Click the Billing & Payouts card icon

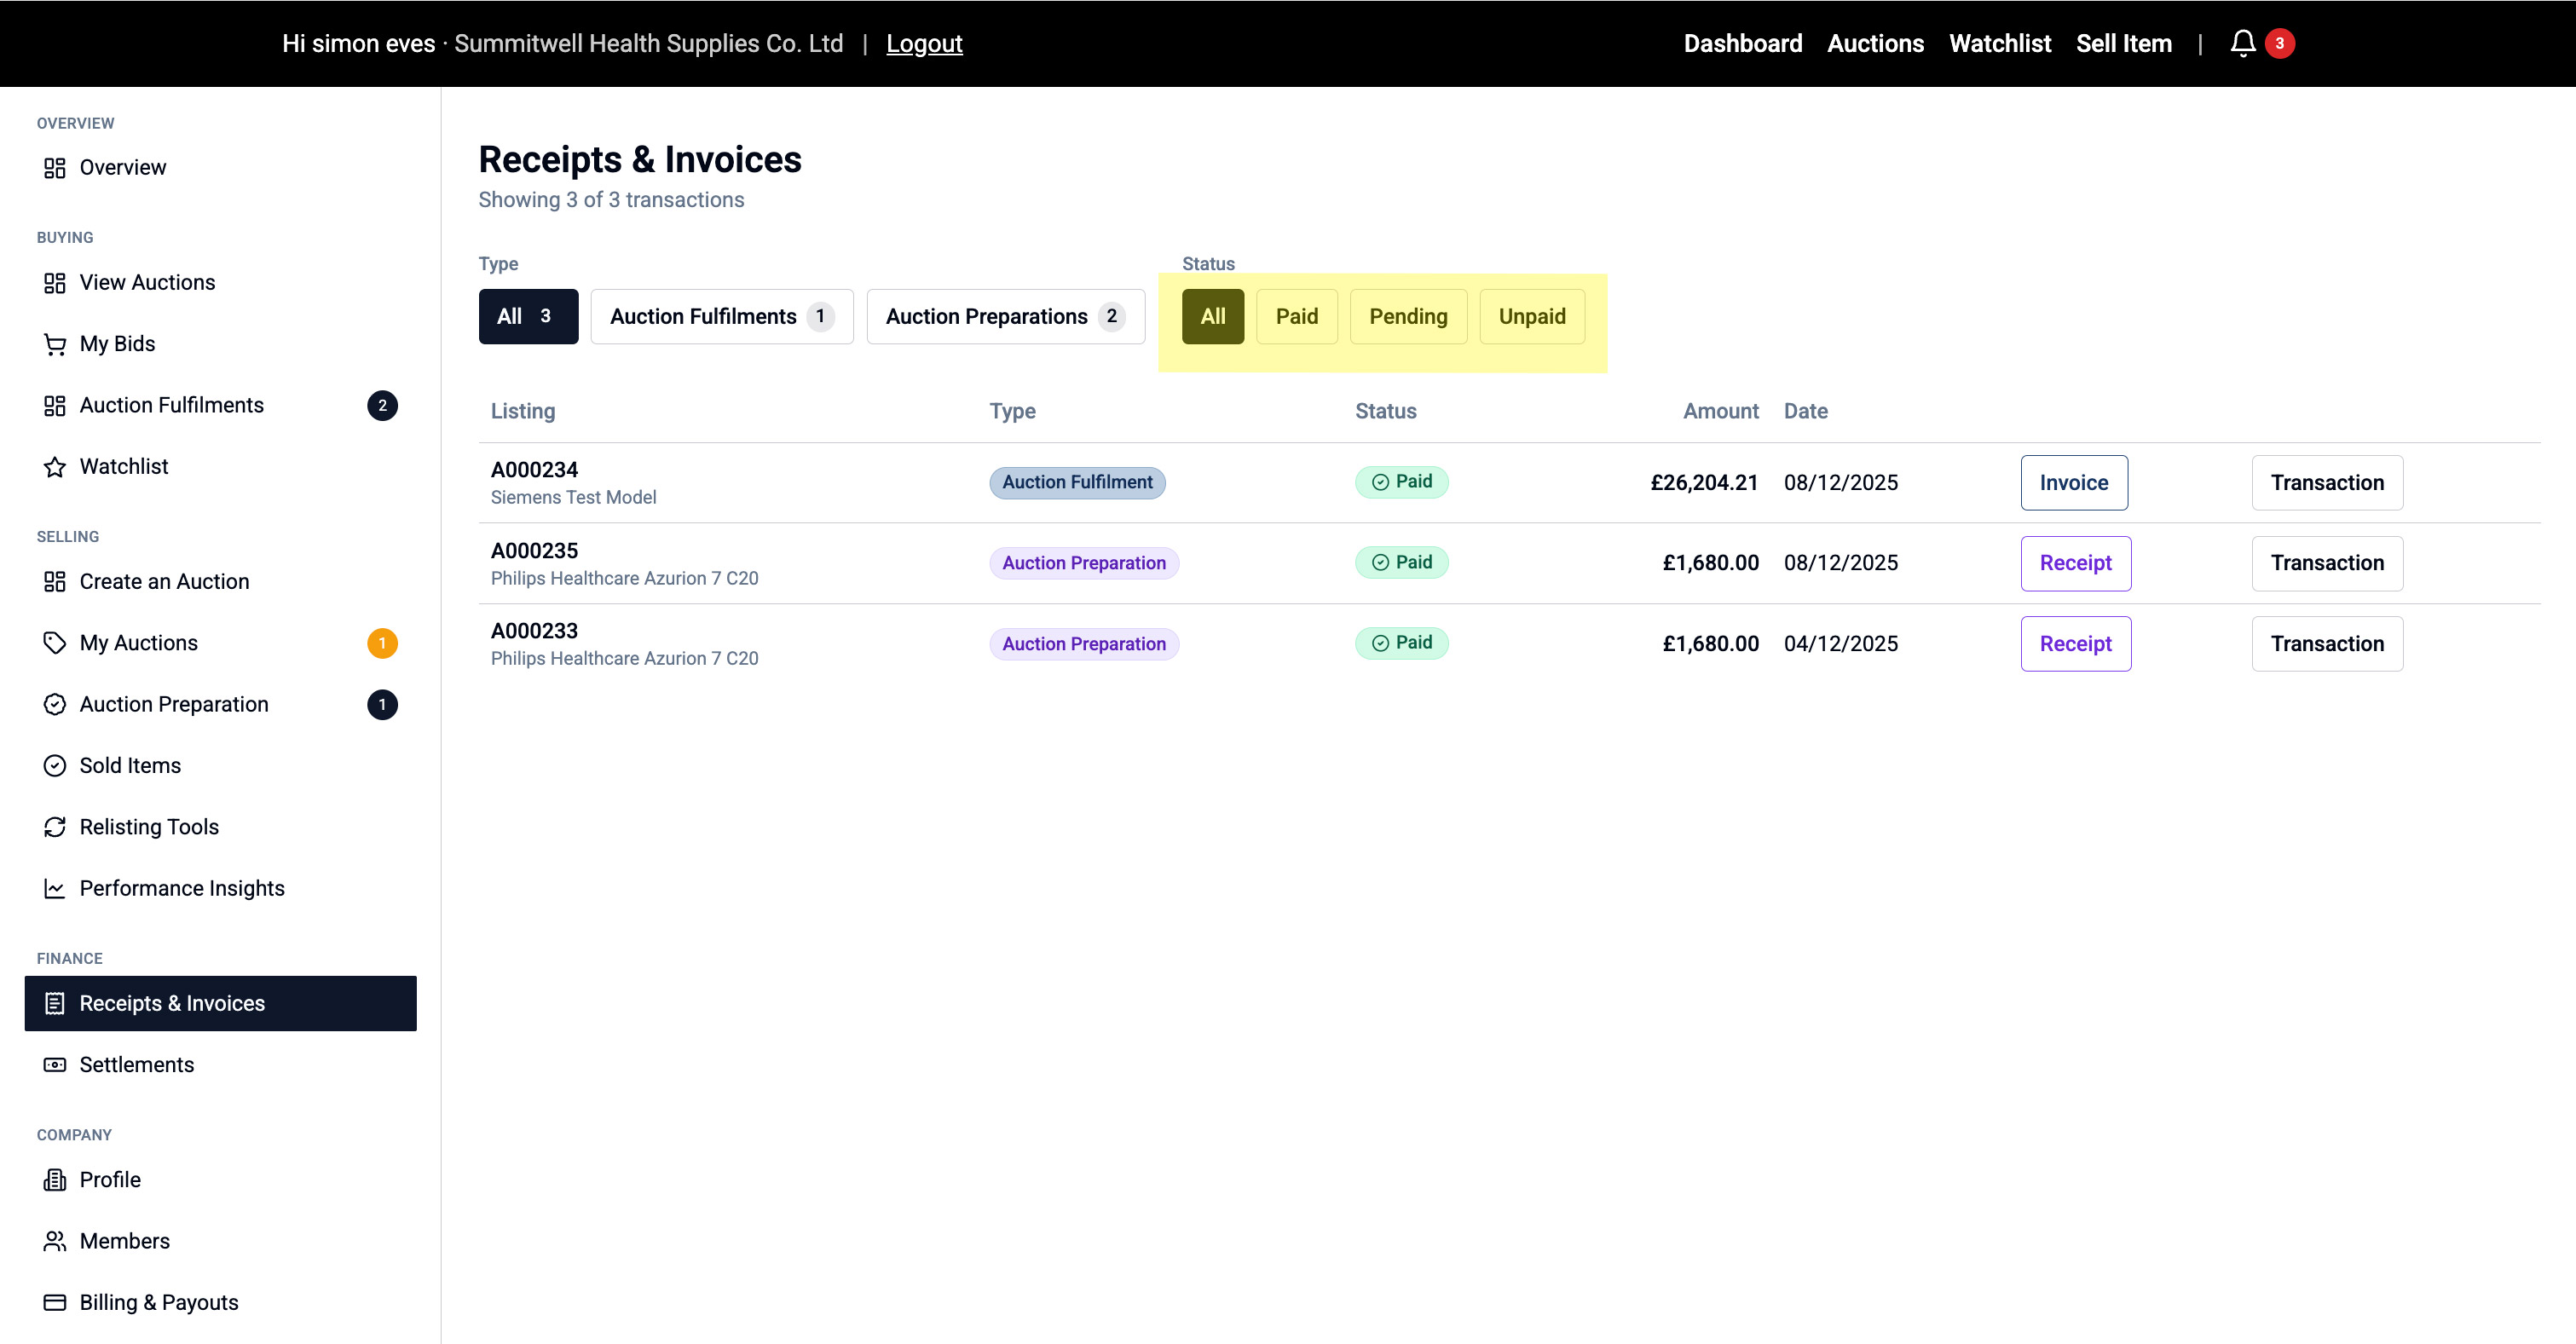click(x=55, y=1302)
